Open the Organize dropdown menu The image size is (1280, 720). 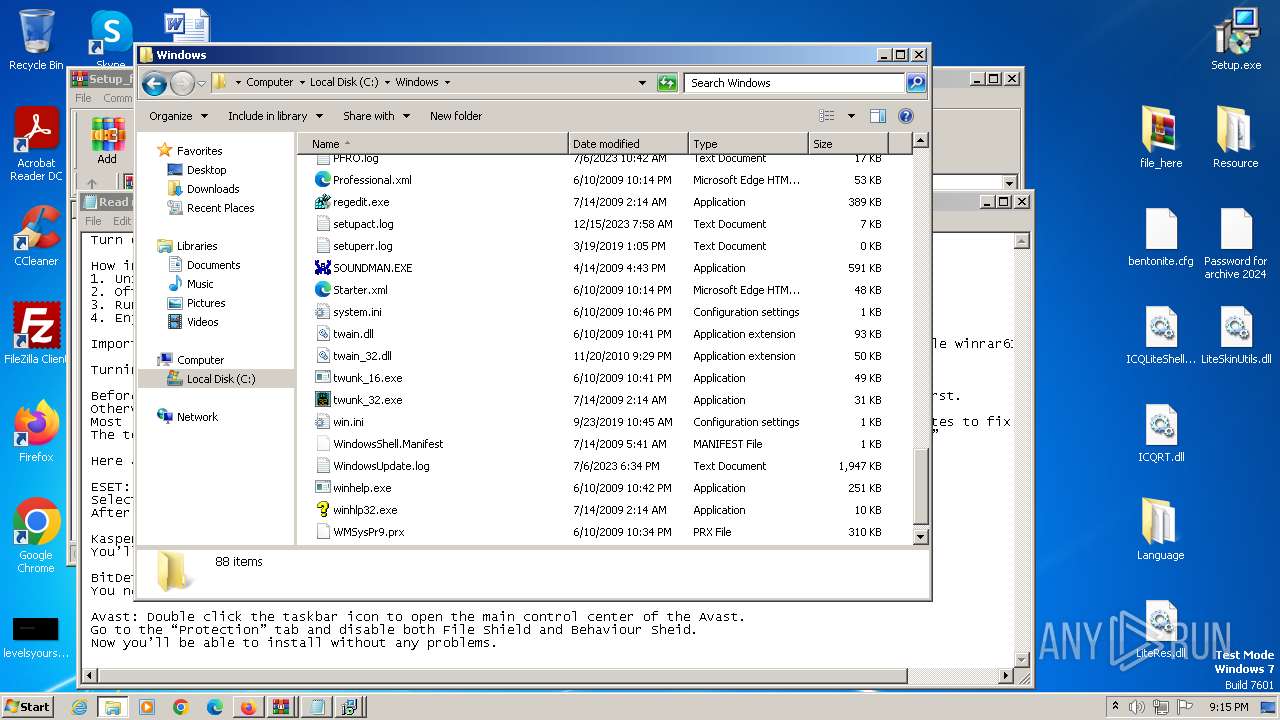(x=178, y=116)
